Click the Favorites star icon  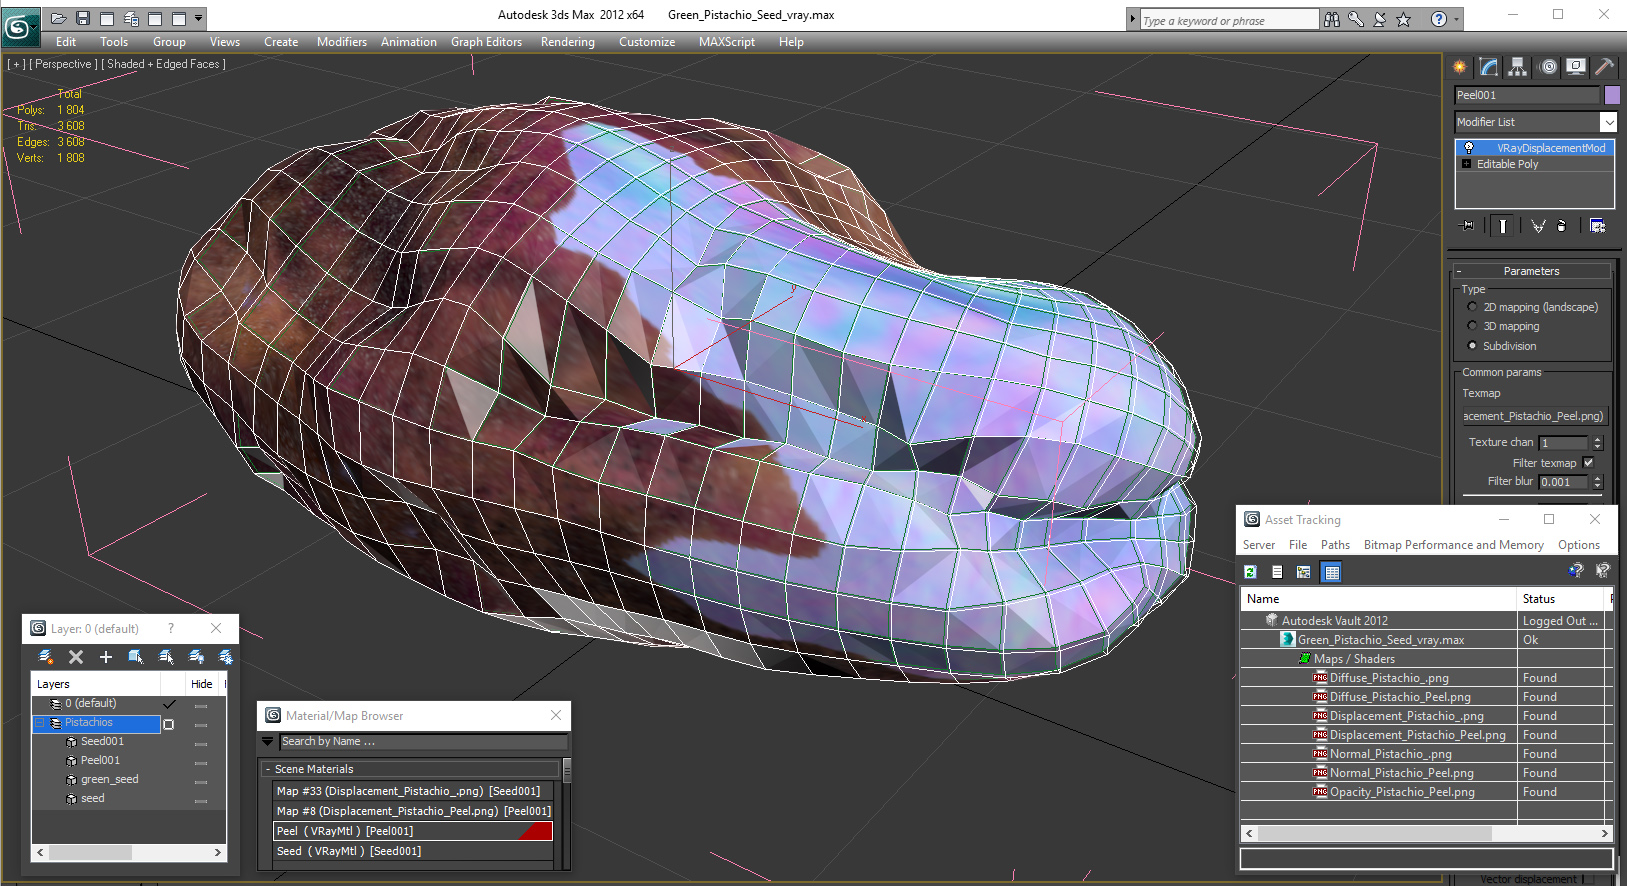[1404, 19]
